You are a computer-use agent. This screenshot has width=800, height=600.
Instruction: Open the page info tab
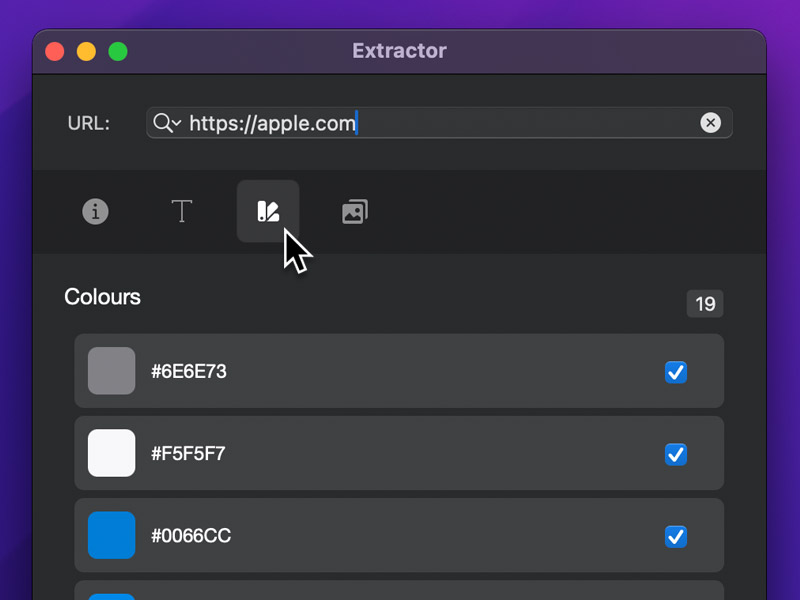(95, 212)
